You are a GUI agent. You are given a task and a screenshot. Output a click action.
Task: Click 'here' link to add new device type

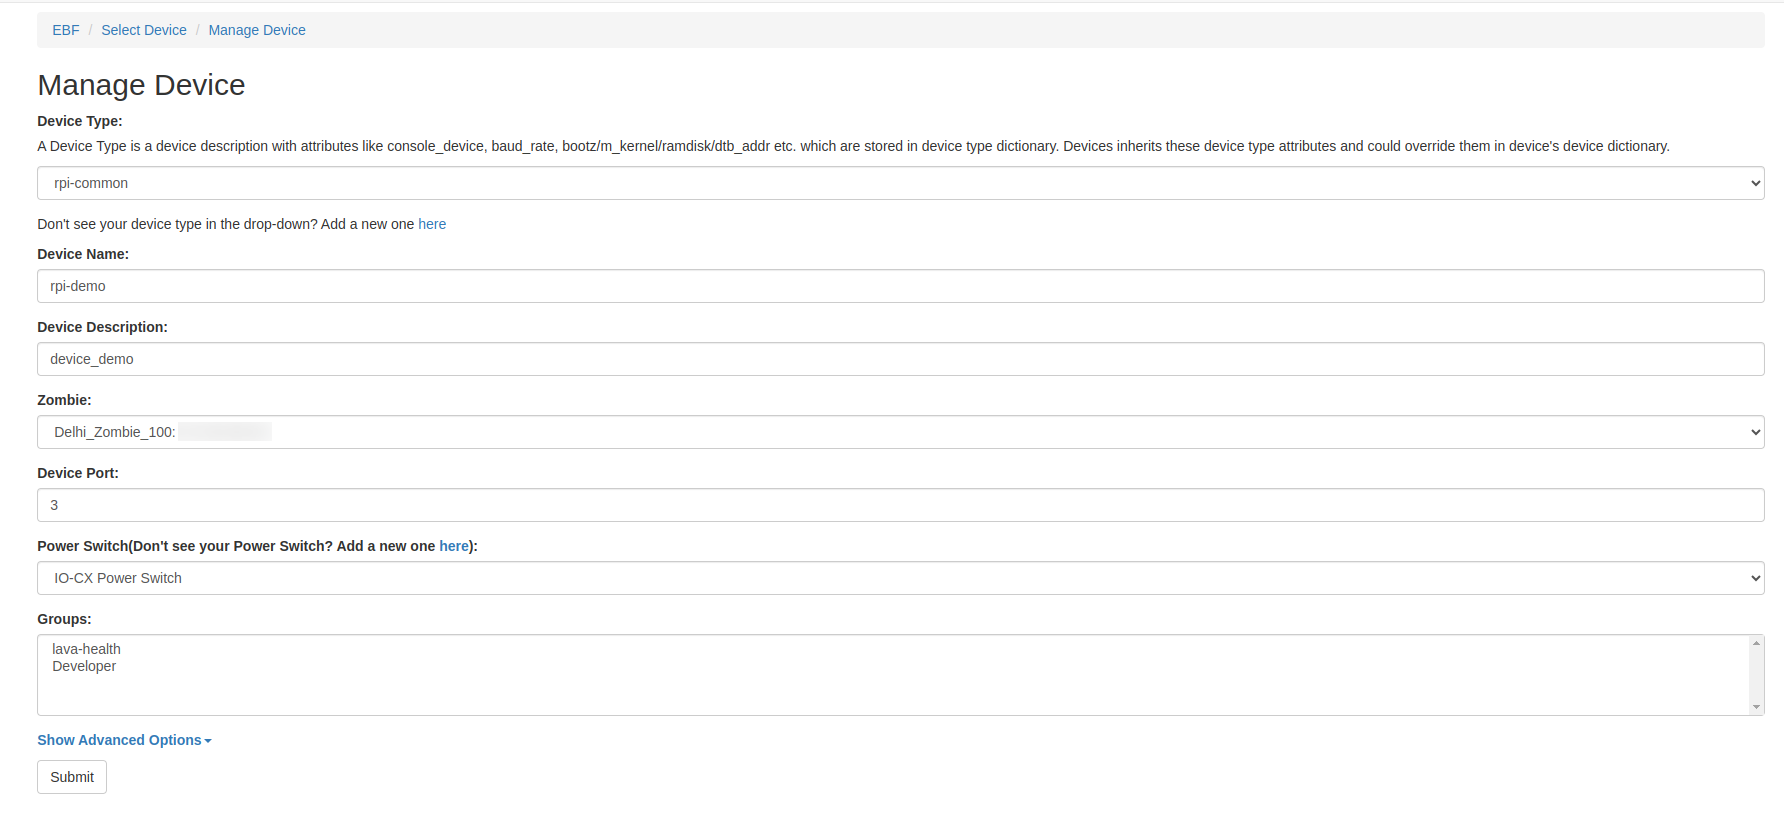[x=432, y=224]
